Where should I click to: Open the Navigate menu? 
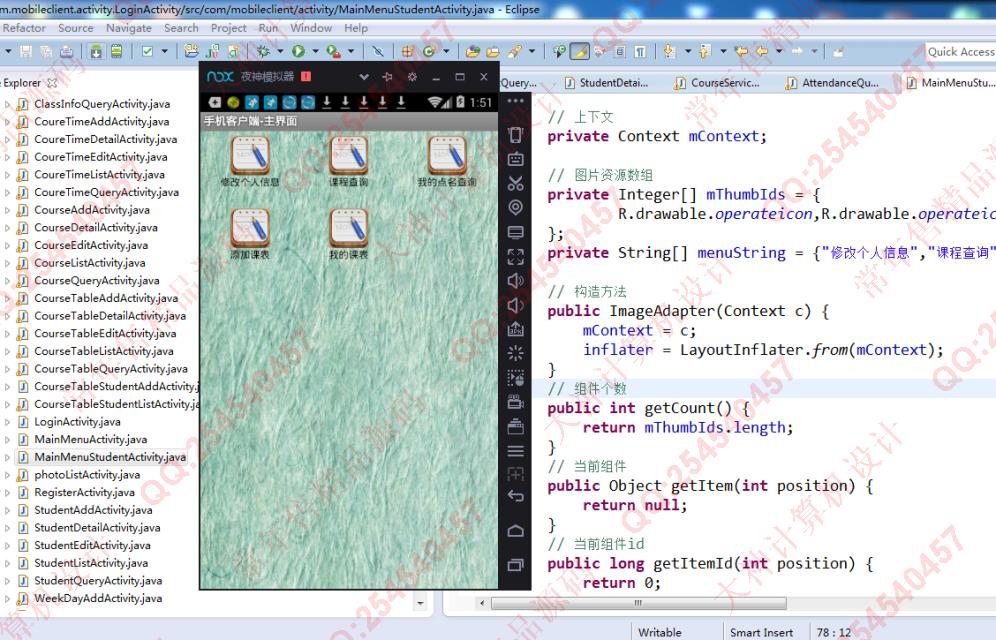[129, 28]
